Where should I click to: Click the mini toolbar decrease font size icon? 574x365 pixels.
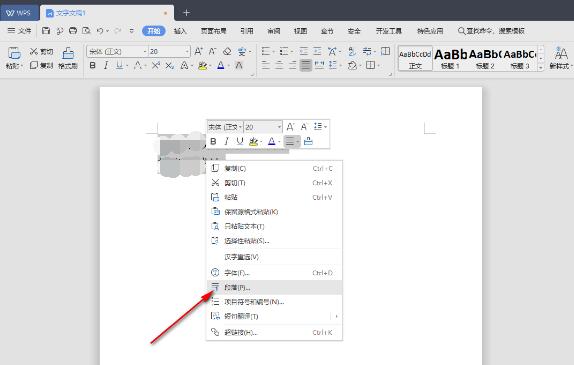[303, 127]
